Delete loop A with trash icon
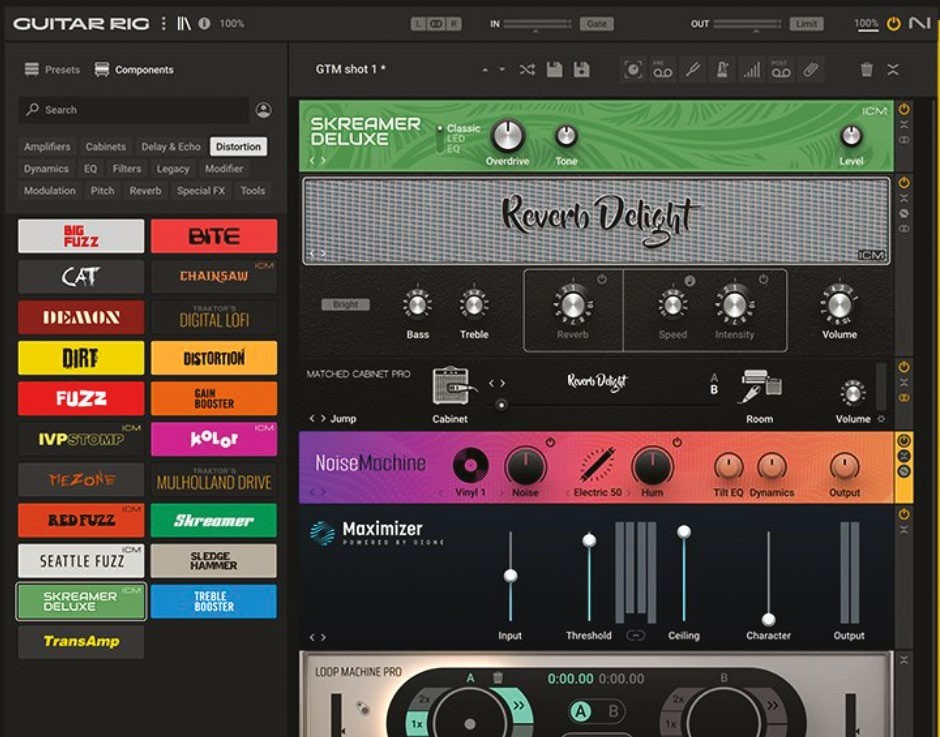 (x=498, y=678)
